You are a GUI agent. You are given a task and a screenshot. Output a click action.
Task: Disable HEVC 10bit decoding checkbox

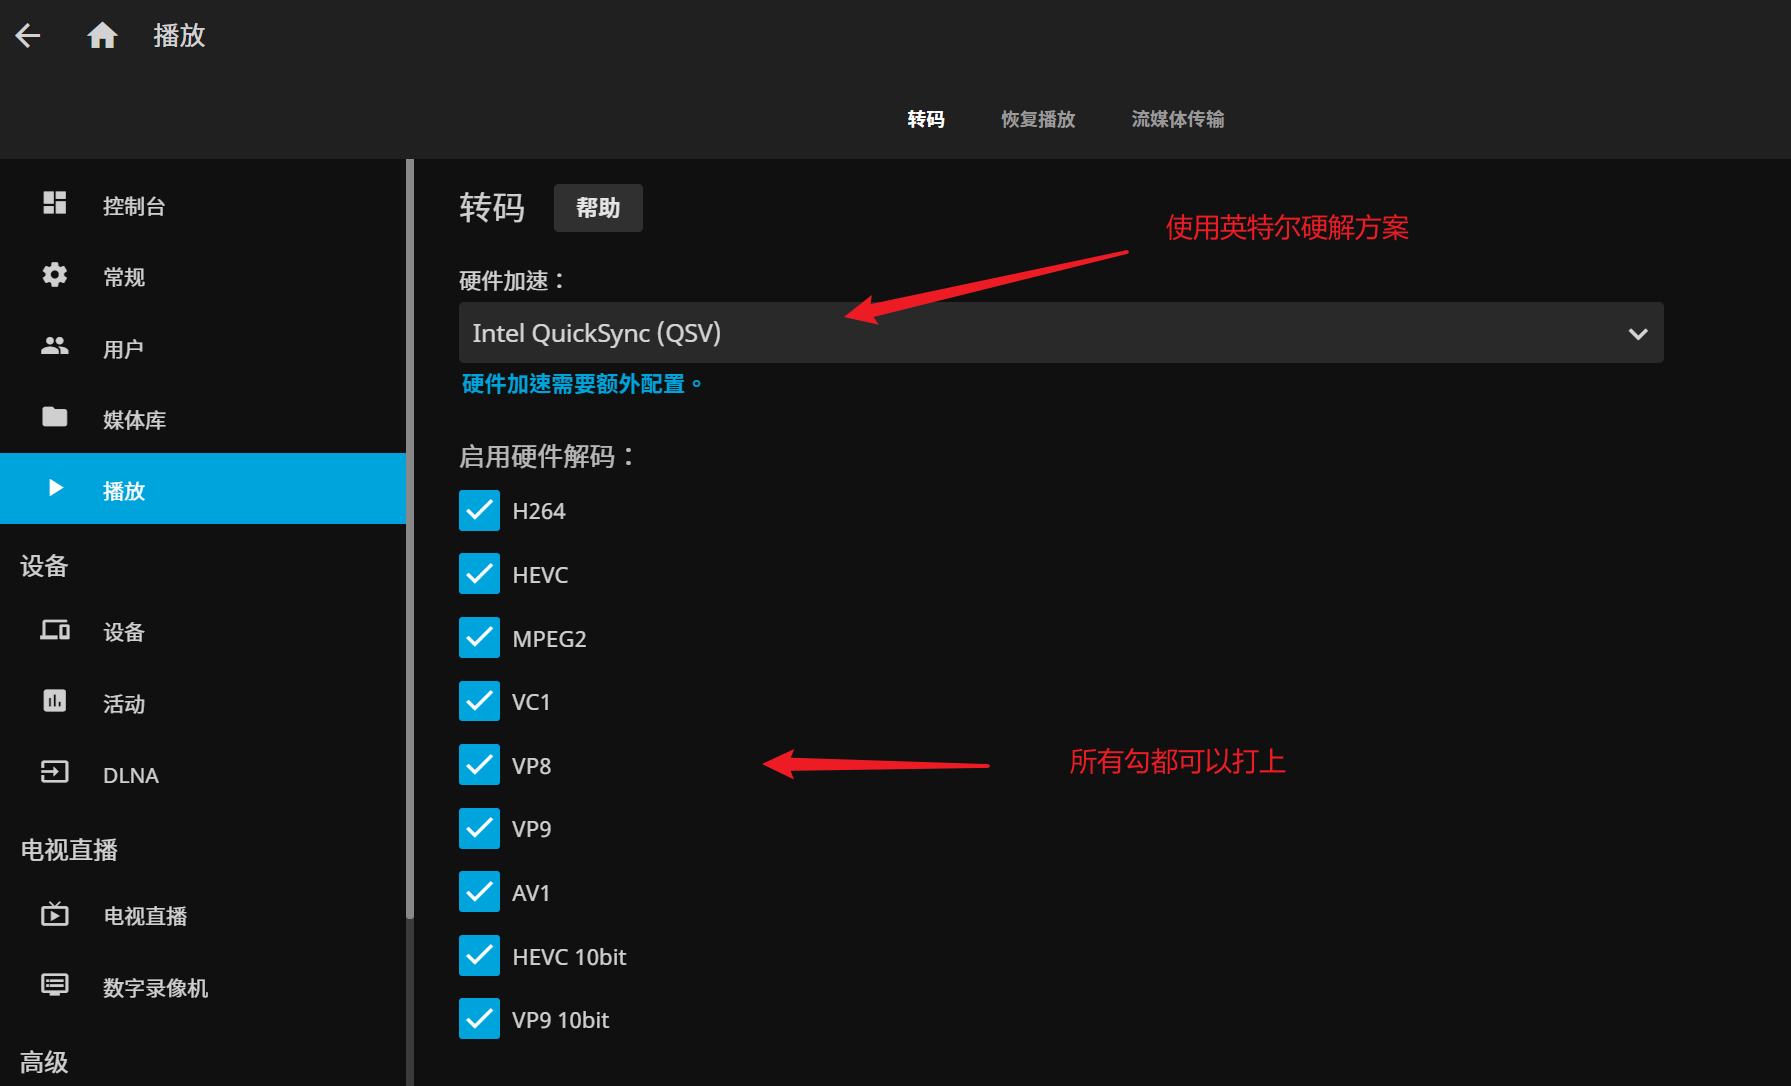479,955
